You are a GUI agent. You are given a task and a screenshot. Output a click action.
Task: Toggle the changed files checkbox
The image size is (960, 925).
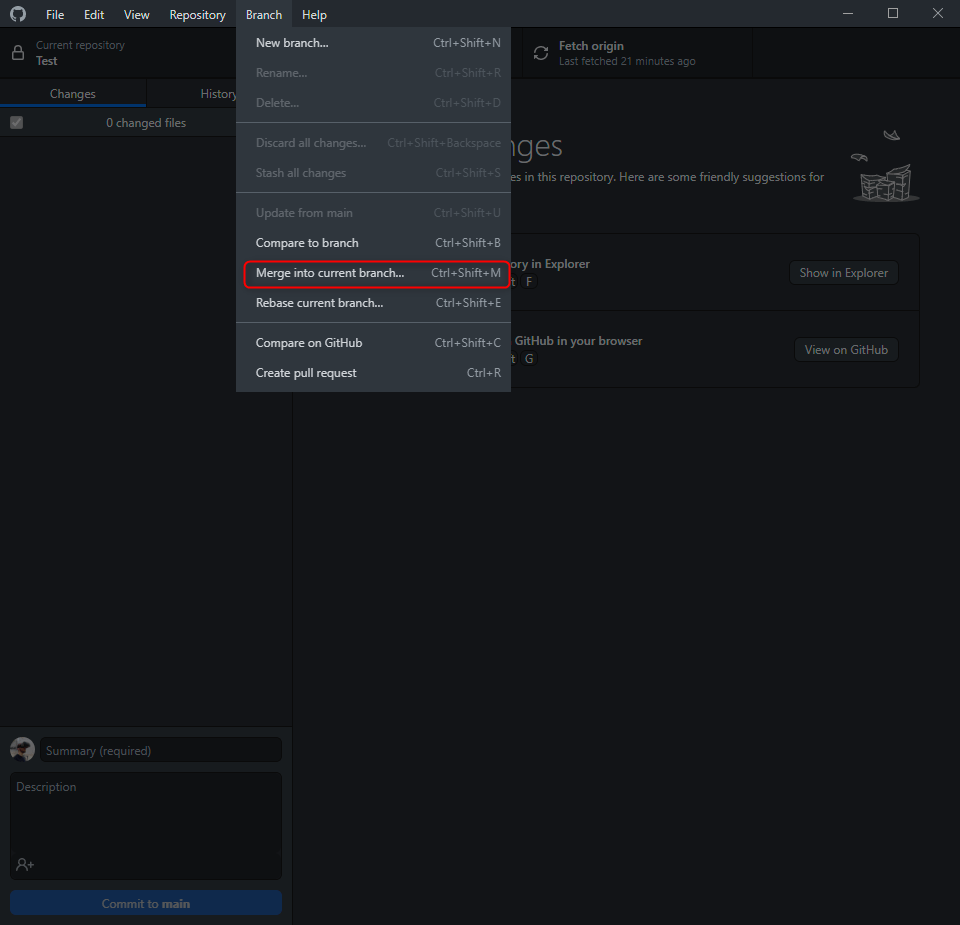(x=16, y=123)
